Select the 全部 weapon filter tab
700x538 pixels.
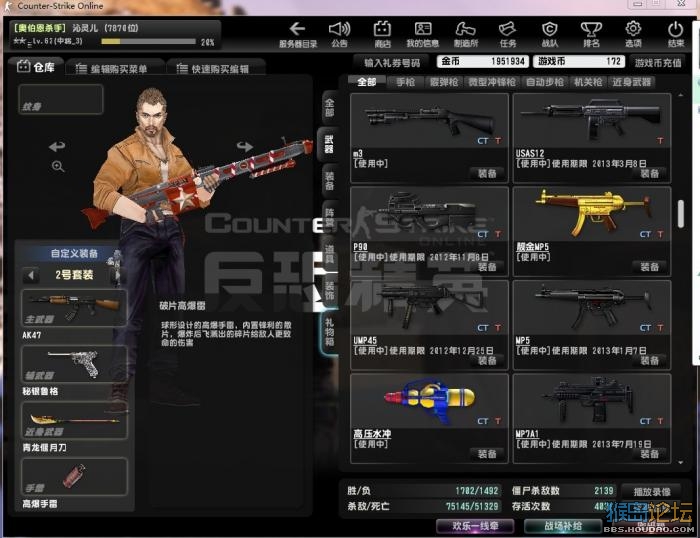click(367, 82)
